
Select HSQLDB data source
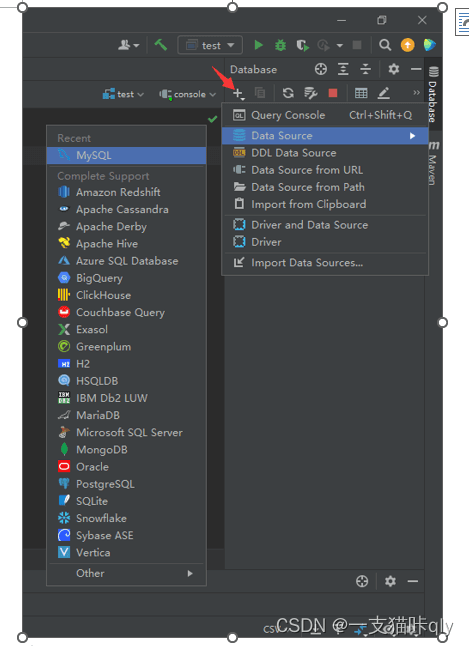[127, 381]
